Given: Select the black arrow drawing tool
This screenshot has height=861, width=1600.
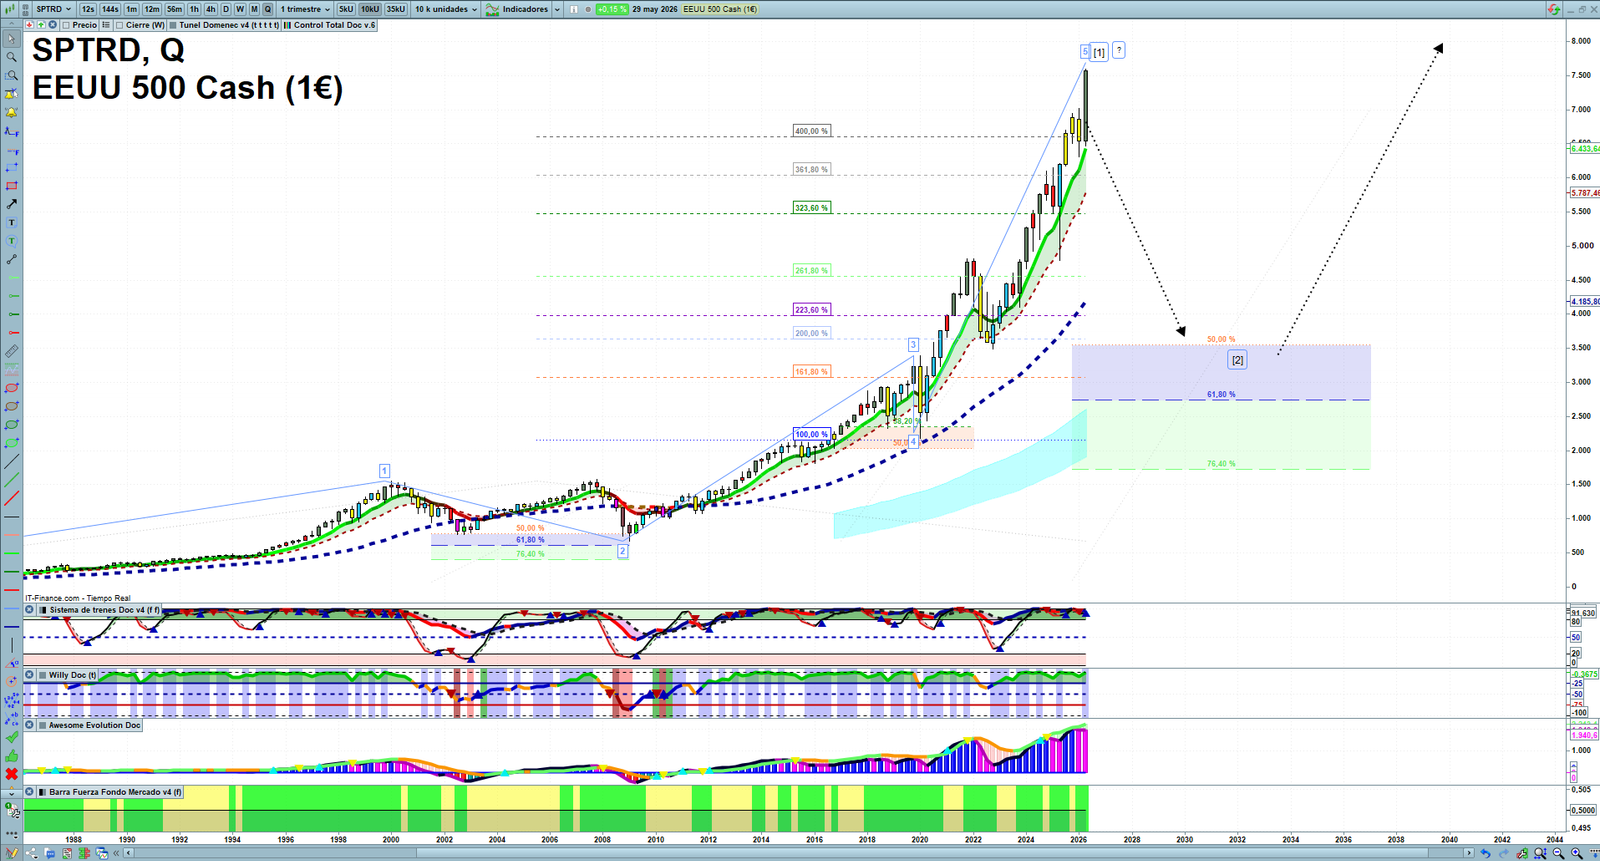Looking at the screenshot, I should coord(12,204).
